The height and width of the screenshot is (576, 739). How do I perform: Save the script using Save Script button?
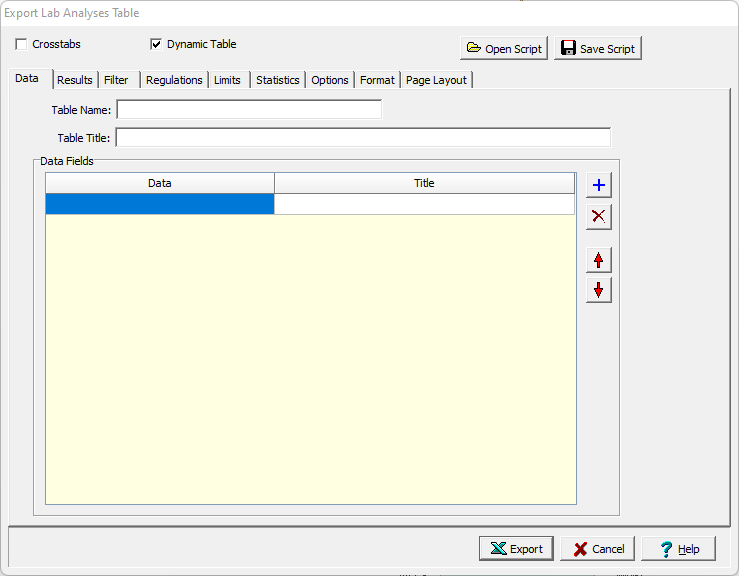[597, 48]
